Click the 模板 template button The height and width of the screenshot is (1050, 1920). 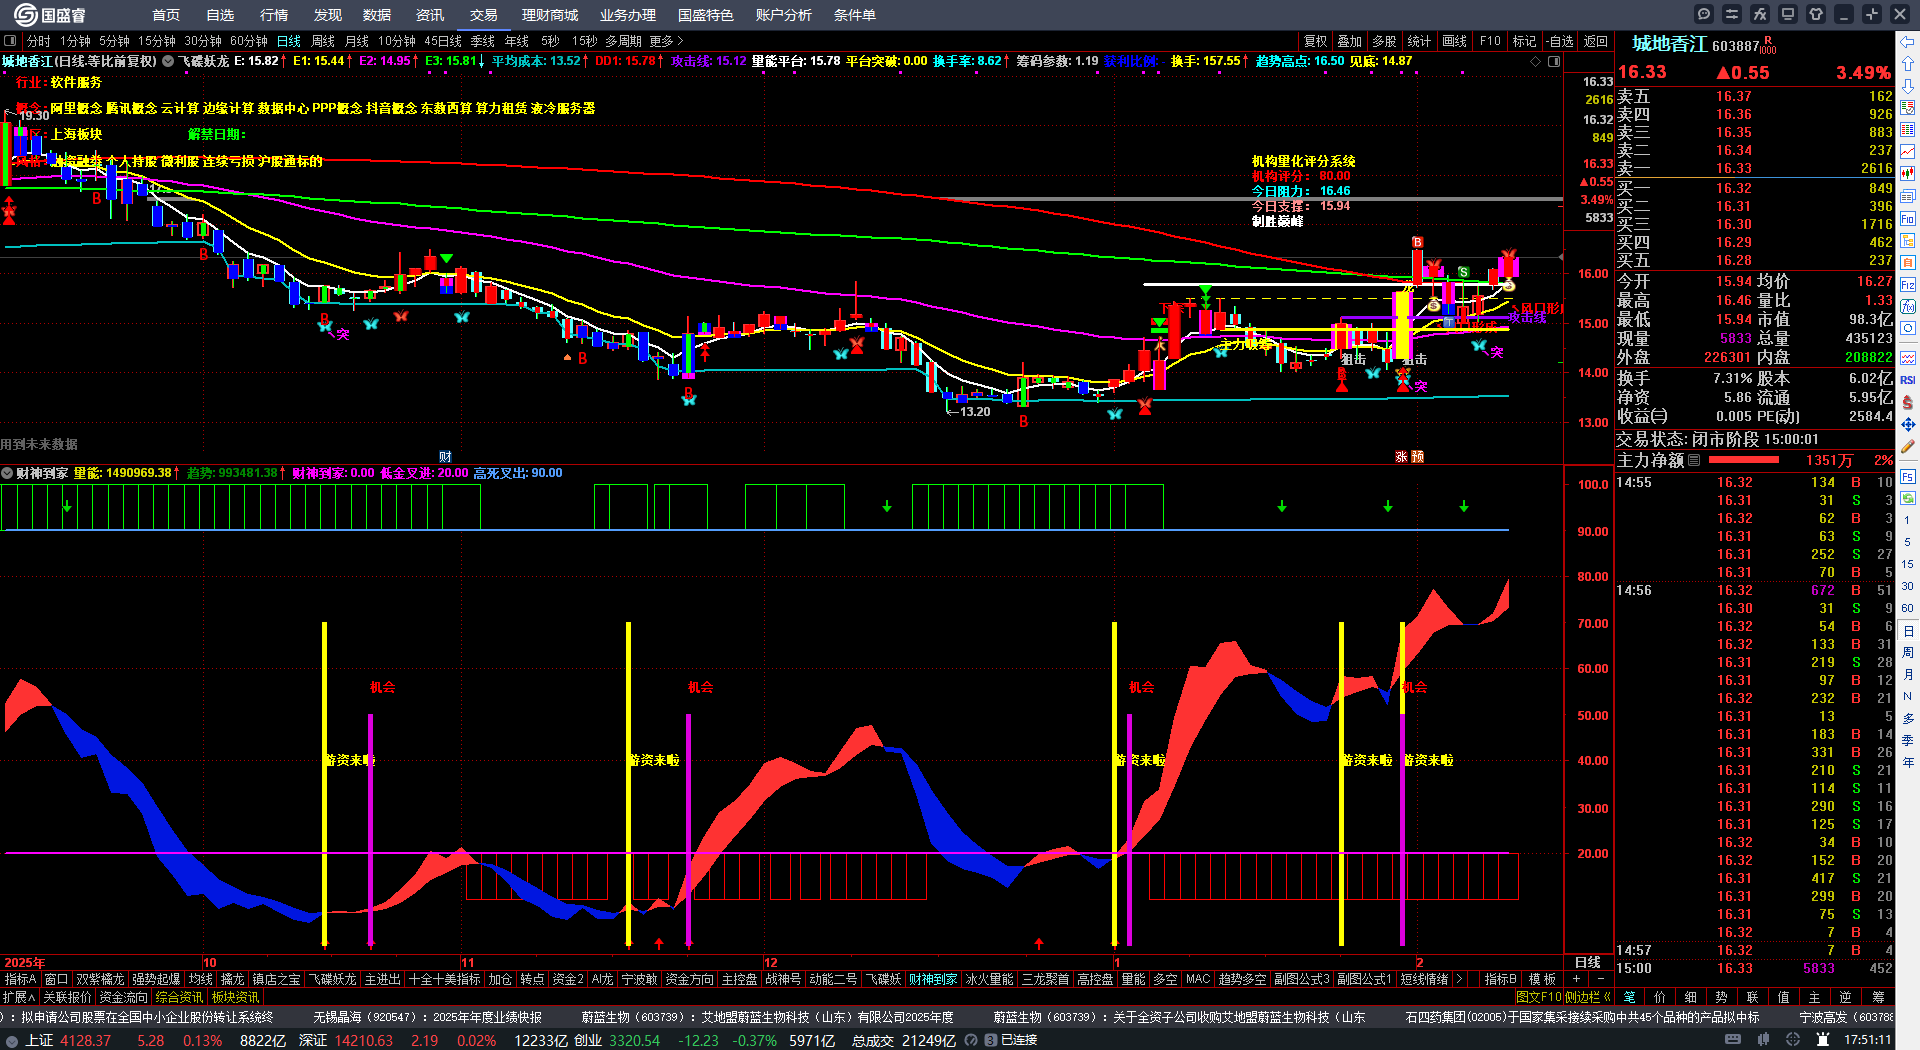1542,979
